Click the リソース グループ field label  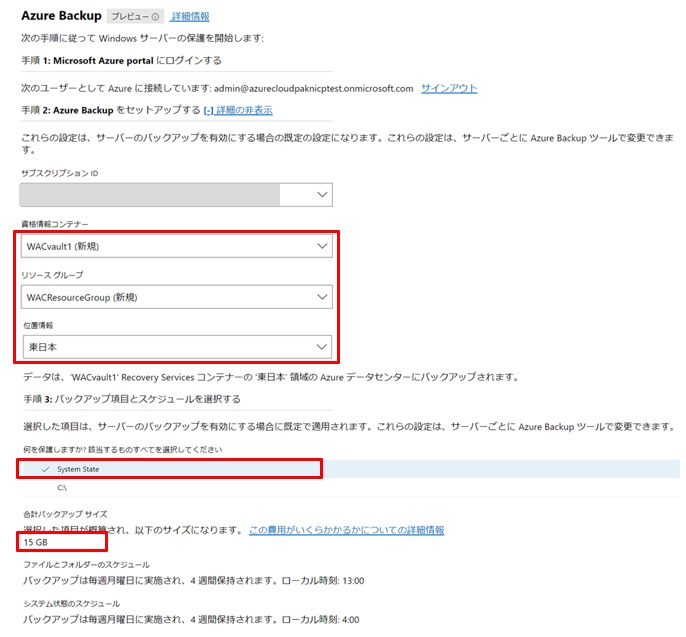click(52, 275)
